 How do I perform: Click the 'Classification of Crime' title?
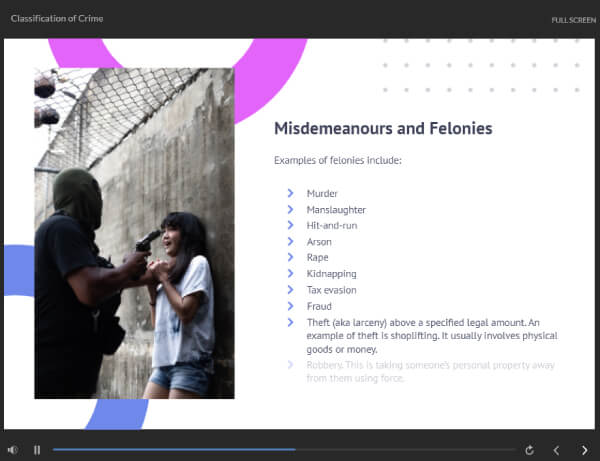coord(56,19)
